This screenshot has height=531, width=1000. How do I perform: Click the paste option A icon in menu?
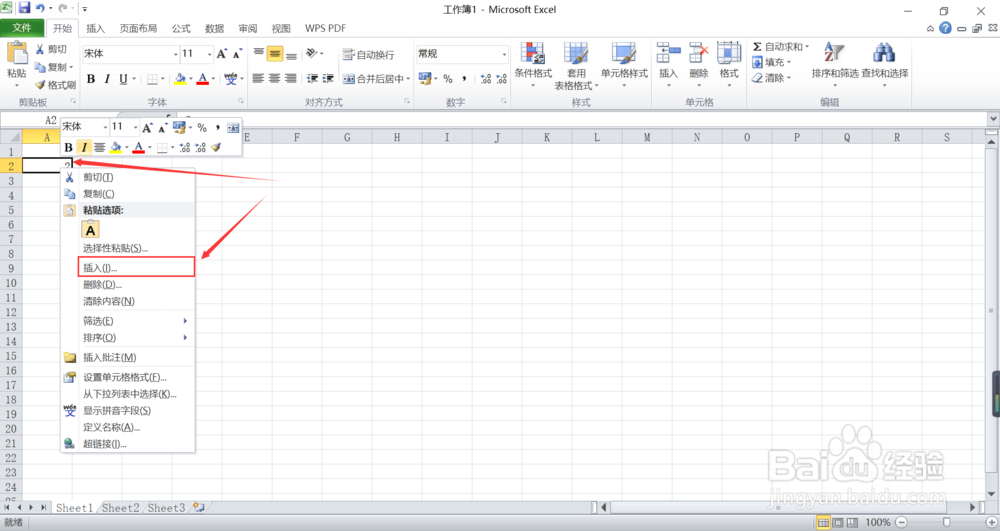(x=91, y=229)
